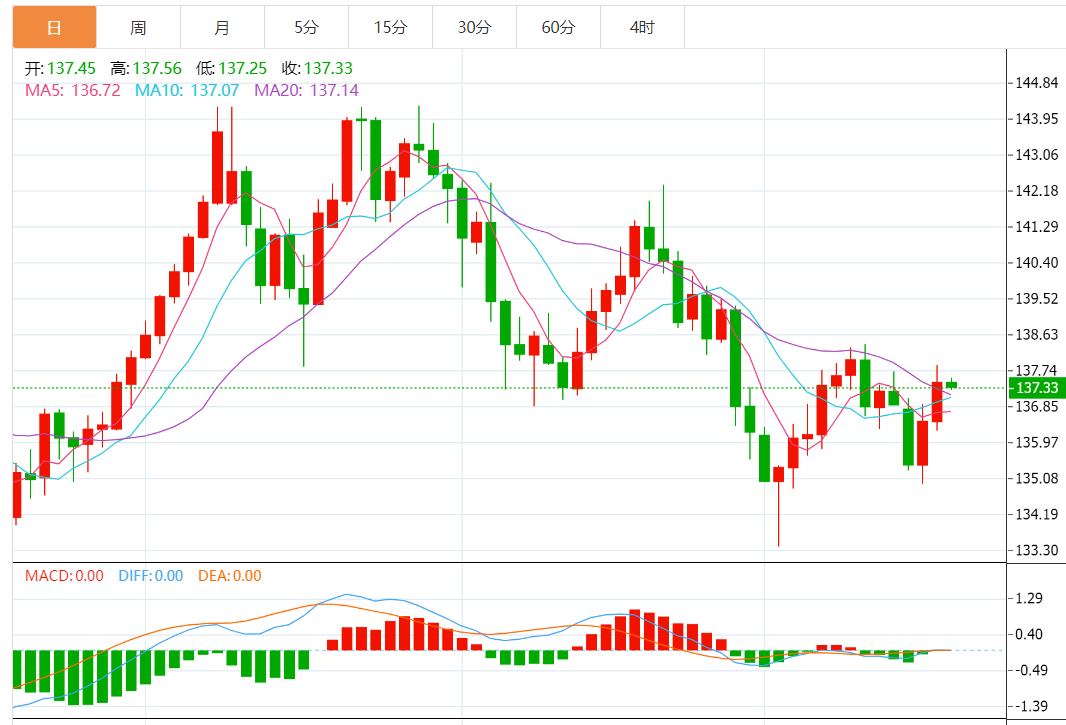Viewport: 1066px width, 725px height.
Task: Open the 4时 interval tab
Action: (642, 27)
